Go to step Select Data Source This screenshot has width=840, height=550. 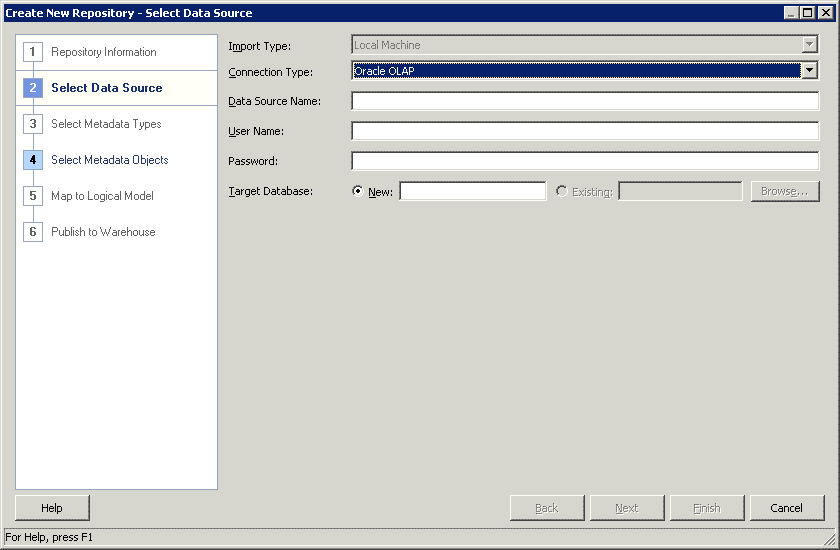[107, 88]
